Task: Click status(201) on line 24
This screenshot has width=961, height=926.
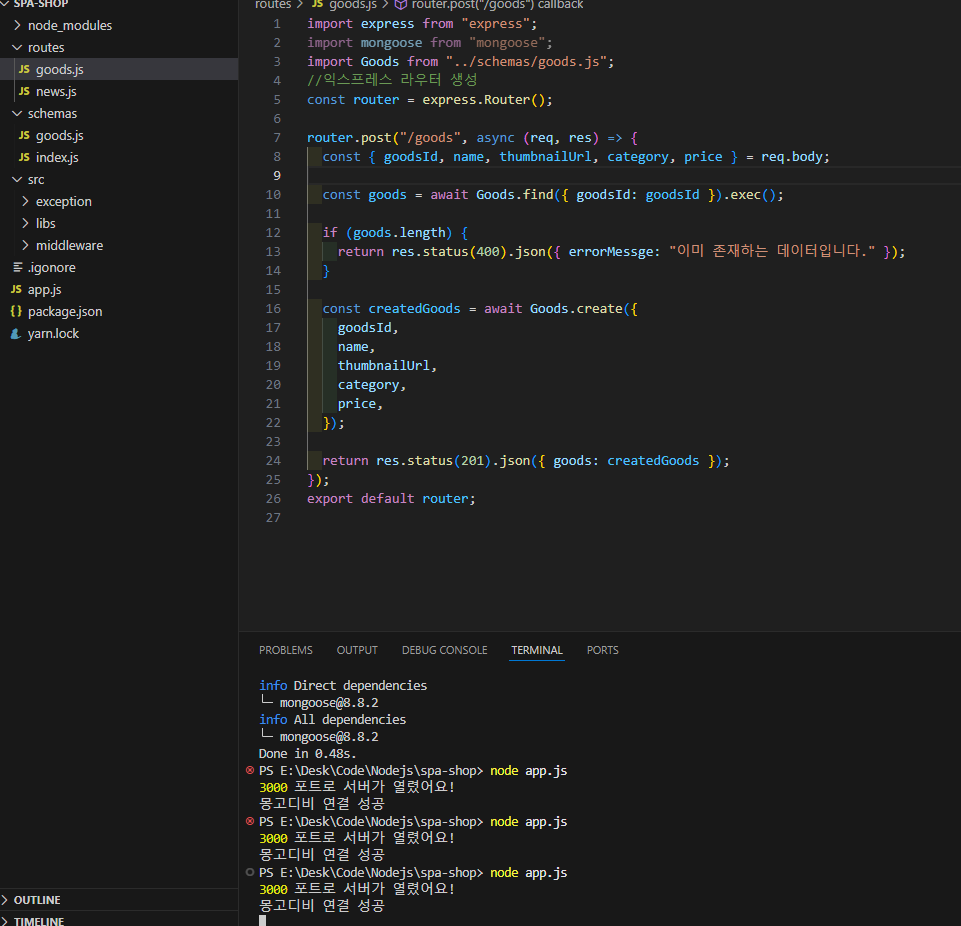Action: (449, 460)
